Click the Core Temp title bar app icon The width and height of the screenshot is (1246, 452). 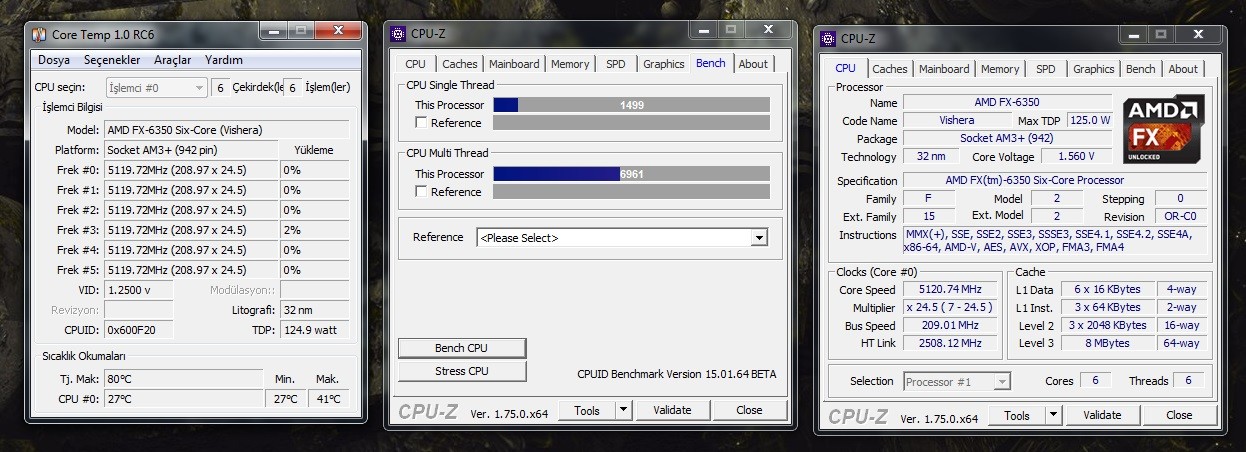pos(40,34)
